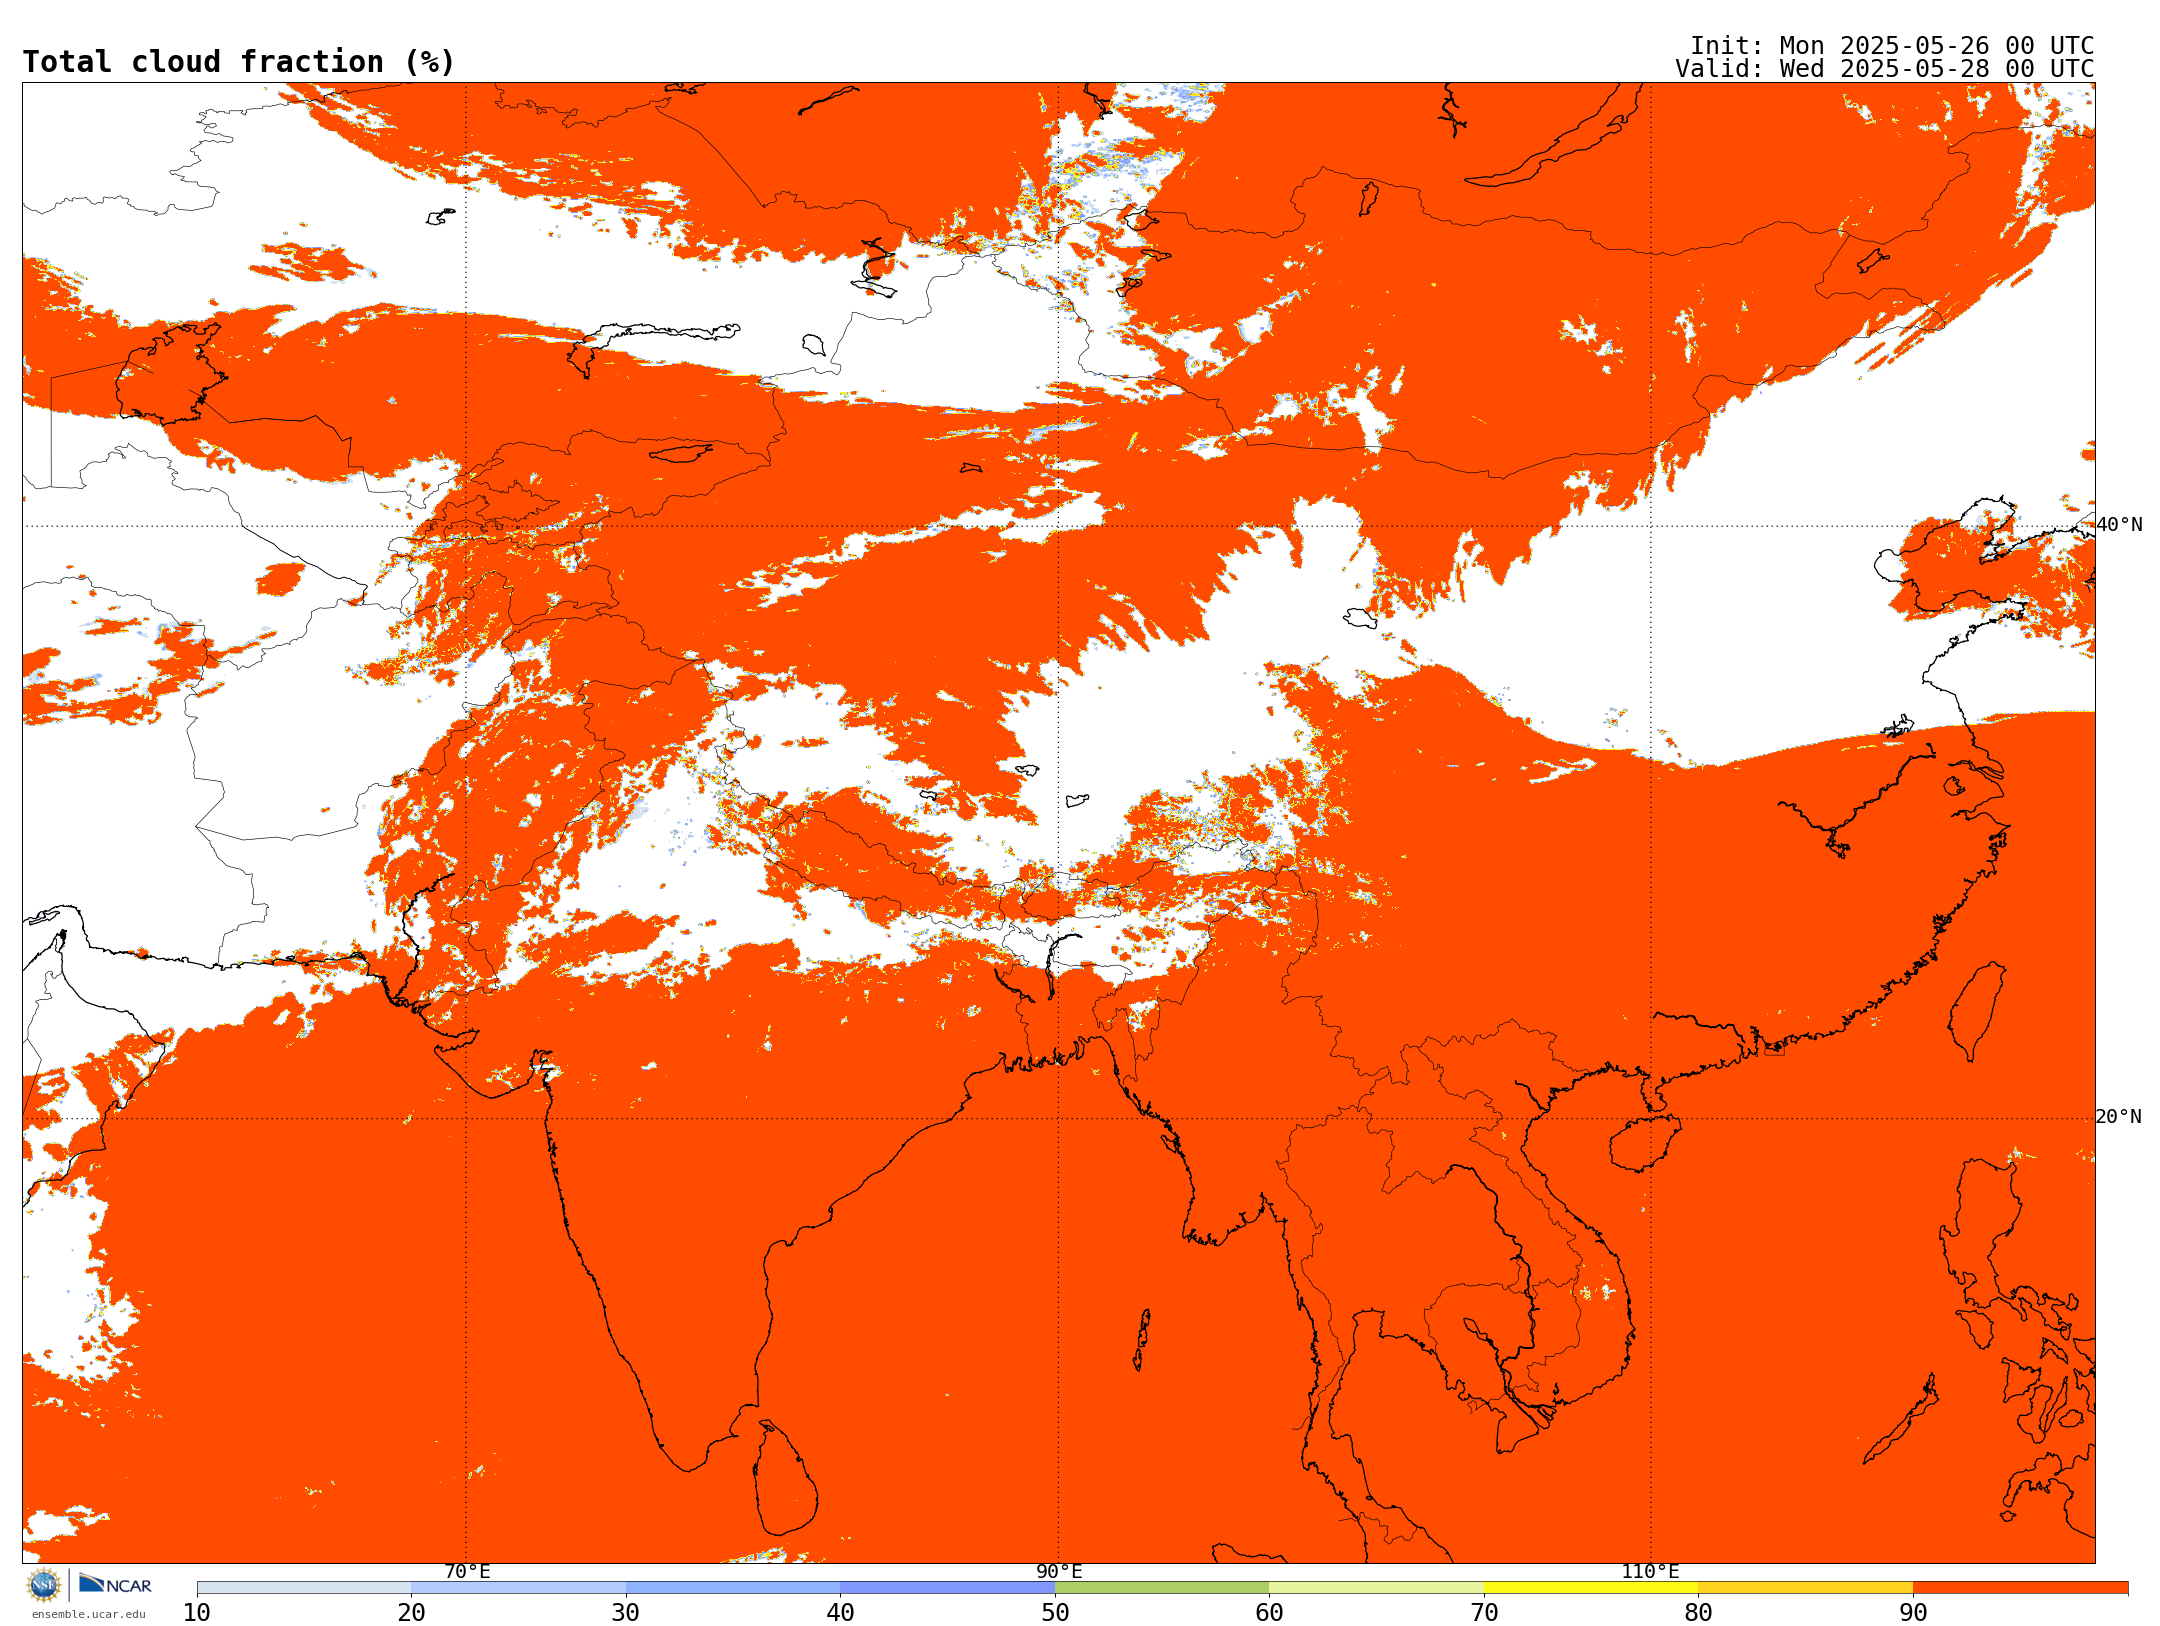Click the 110°E longitude label
The width and height of the screenshot is (2160, 1626).
point(1650,1572)
